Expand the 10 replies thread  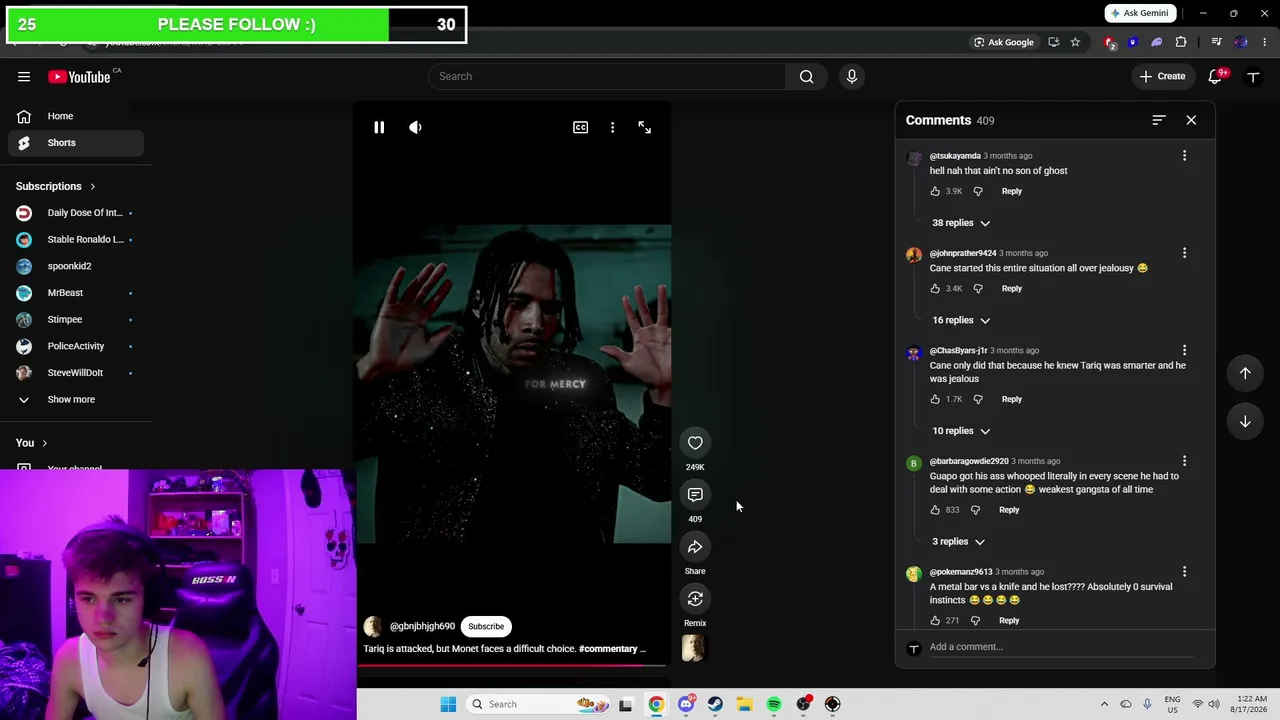pyautogui.click(x=961, y=431)
